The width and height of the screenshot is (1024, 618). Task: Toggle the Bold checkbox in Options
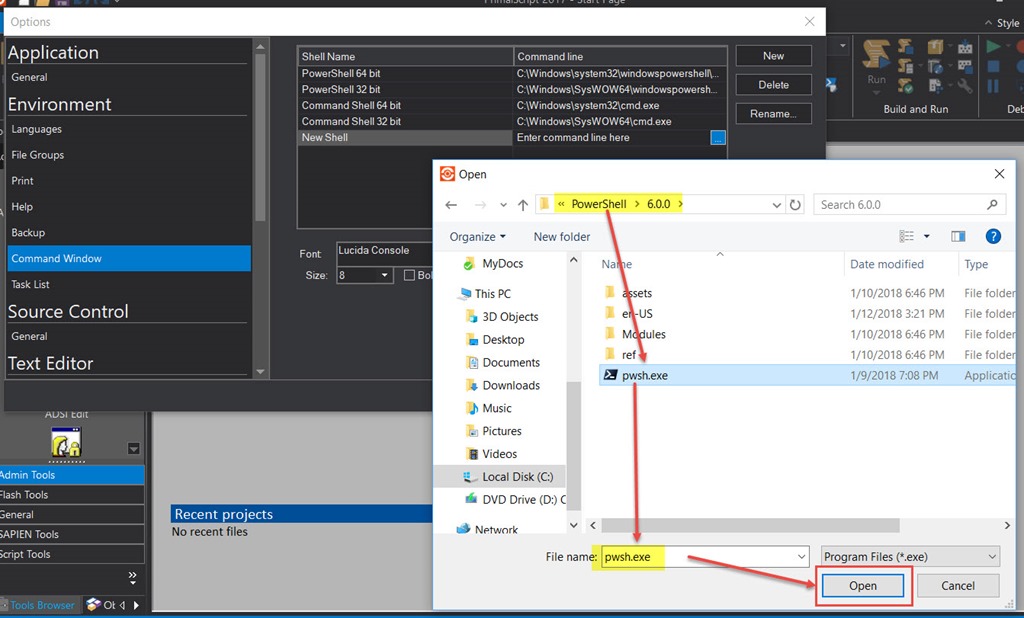[x=409, y=275]
